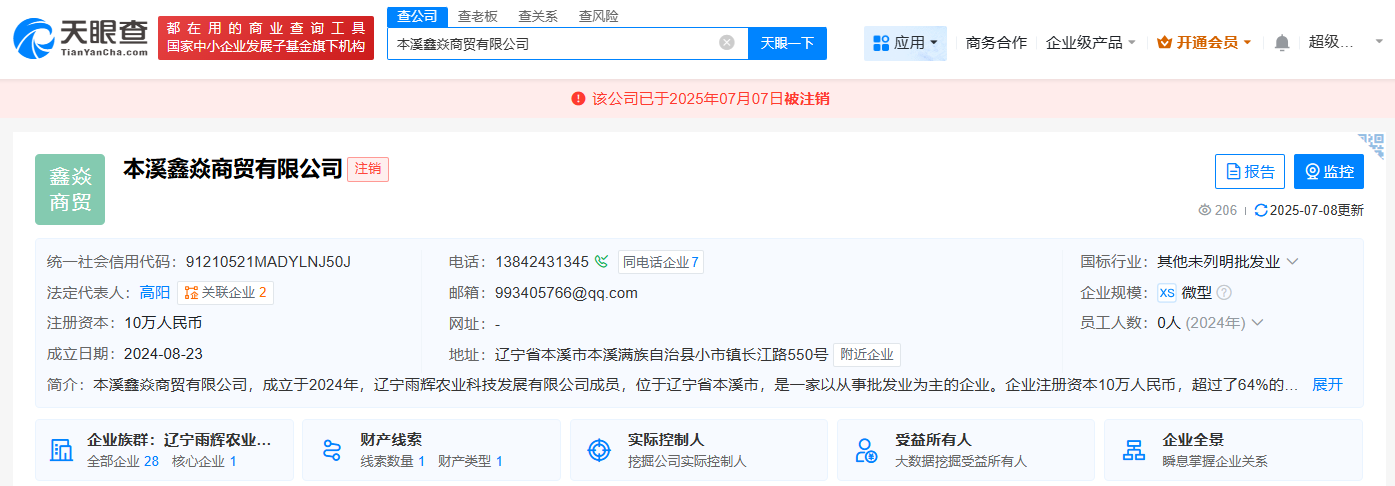
Task: Switch to the 查公司 tab
Action: click(417, 16)
